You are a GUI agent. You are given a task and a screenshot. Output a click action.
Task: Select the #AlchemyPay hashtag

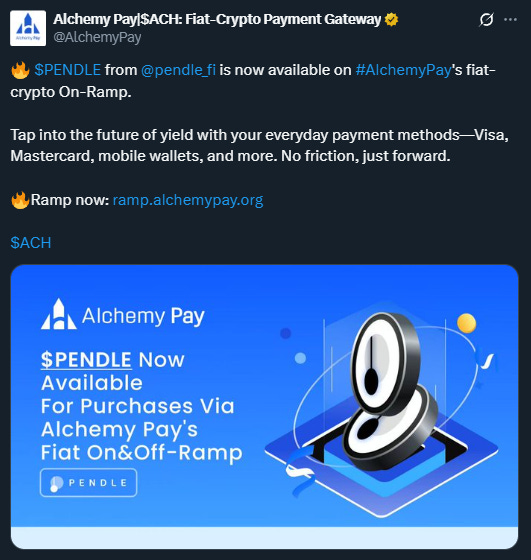pyautogui.click(x=404, y=70)
